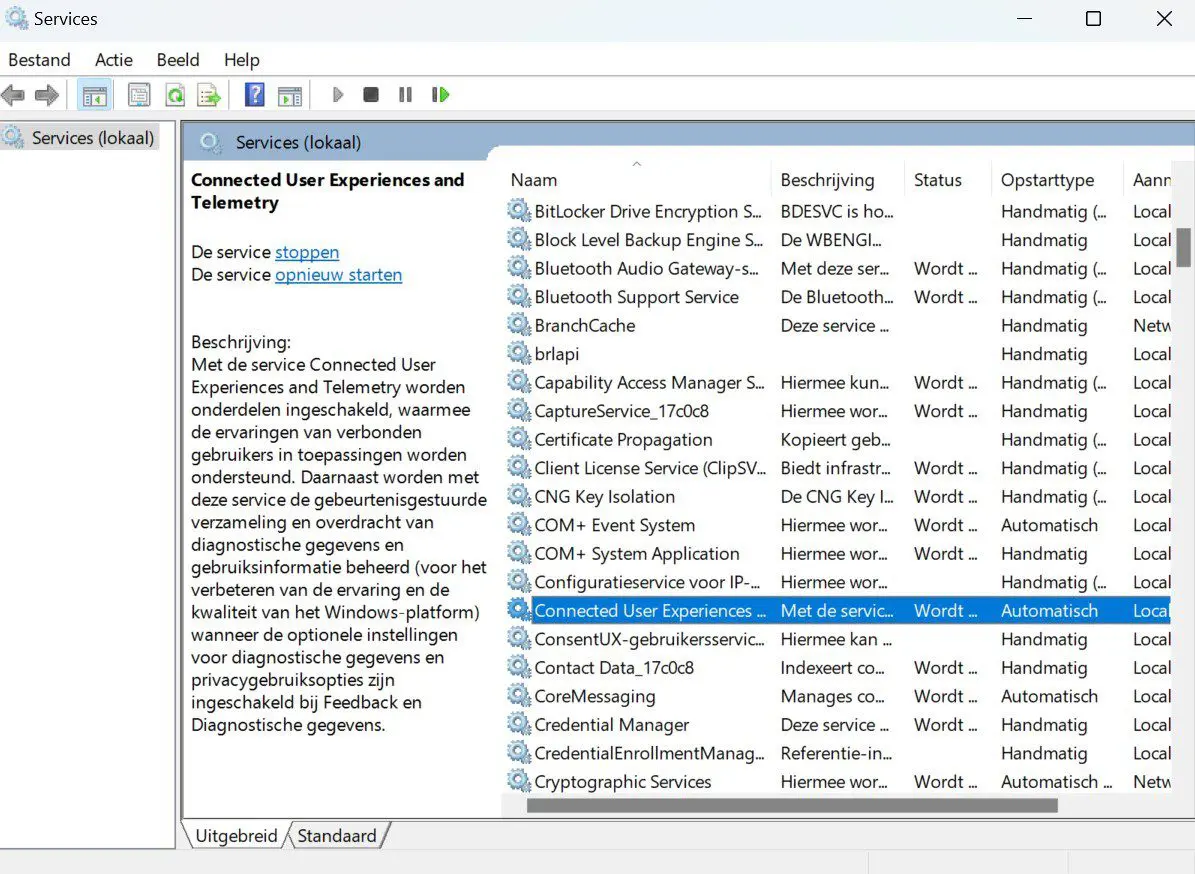Click gear icon beside brlapi
The height and width of the screenshot is (874, 1195).
pyautogui.click(x=519, y=354)
